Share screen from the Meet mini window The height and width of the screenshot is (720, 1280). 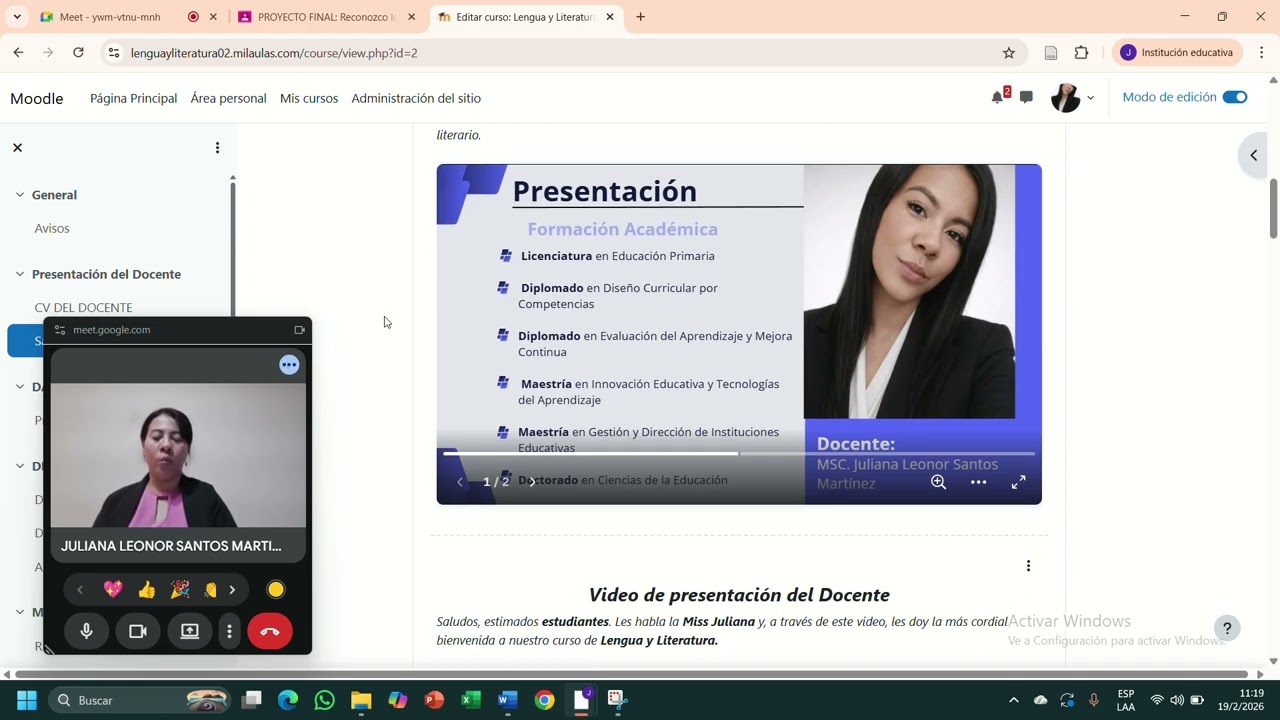coord(190,631)
